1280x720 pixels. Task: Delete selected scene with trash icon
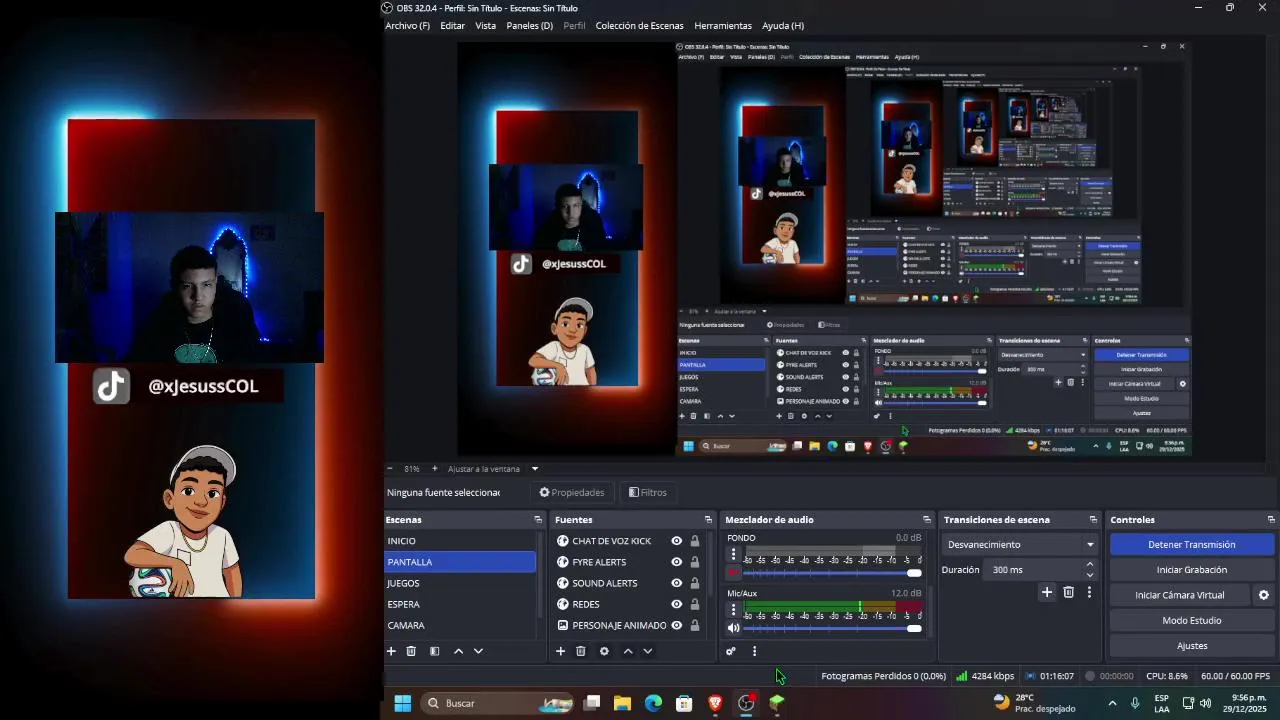click(x=411, y=651)
